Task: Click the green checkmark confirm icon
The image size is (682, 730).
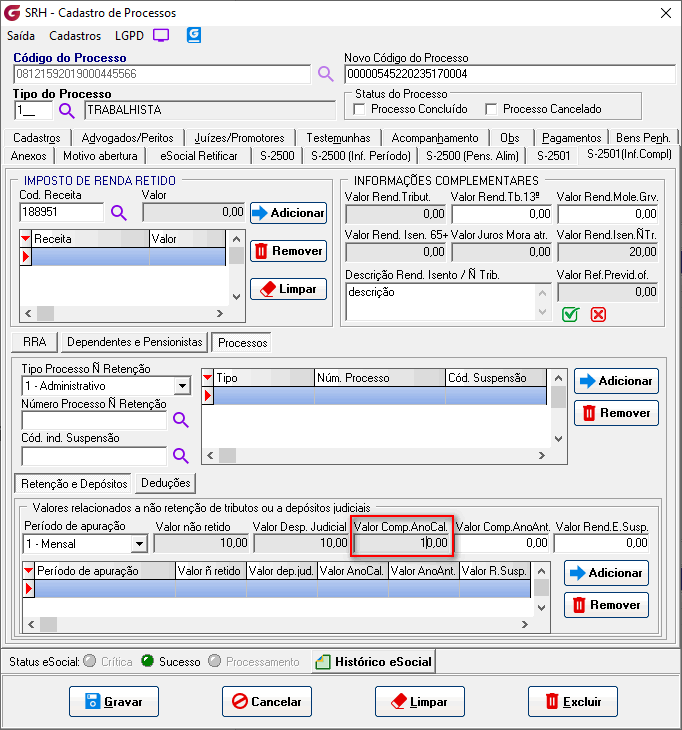Action: 570,314
